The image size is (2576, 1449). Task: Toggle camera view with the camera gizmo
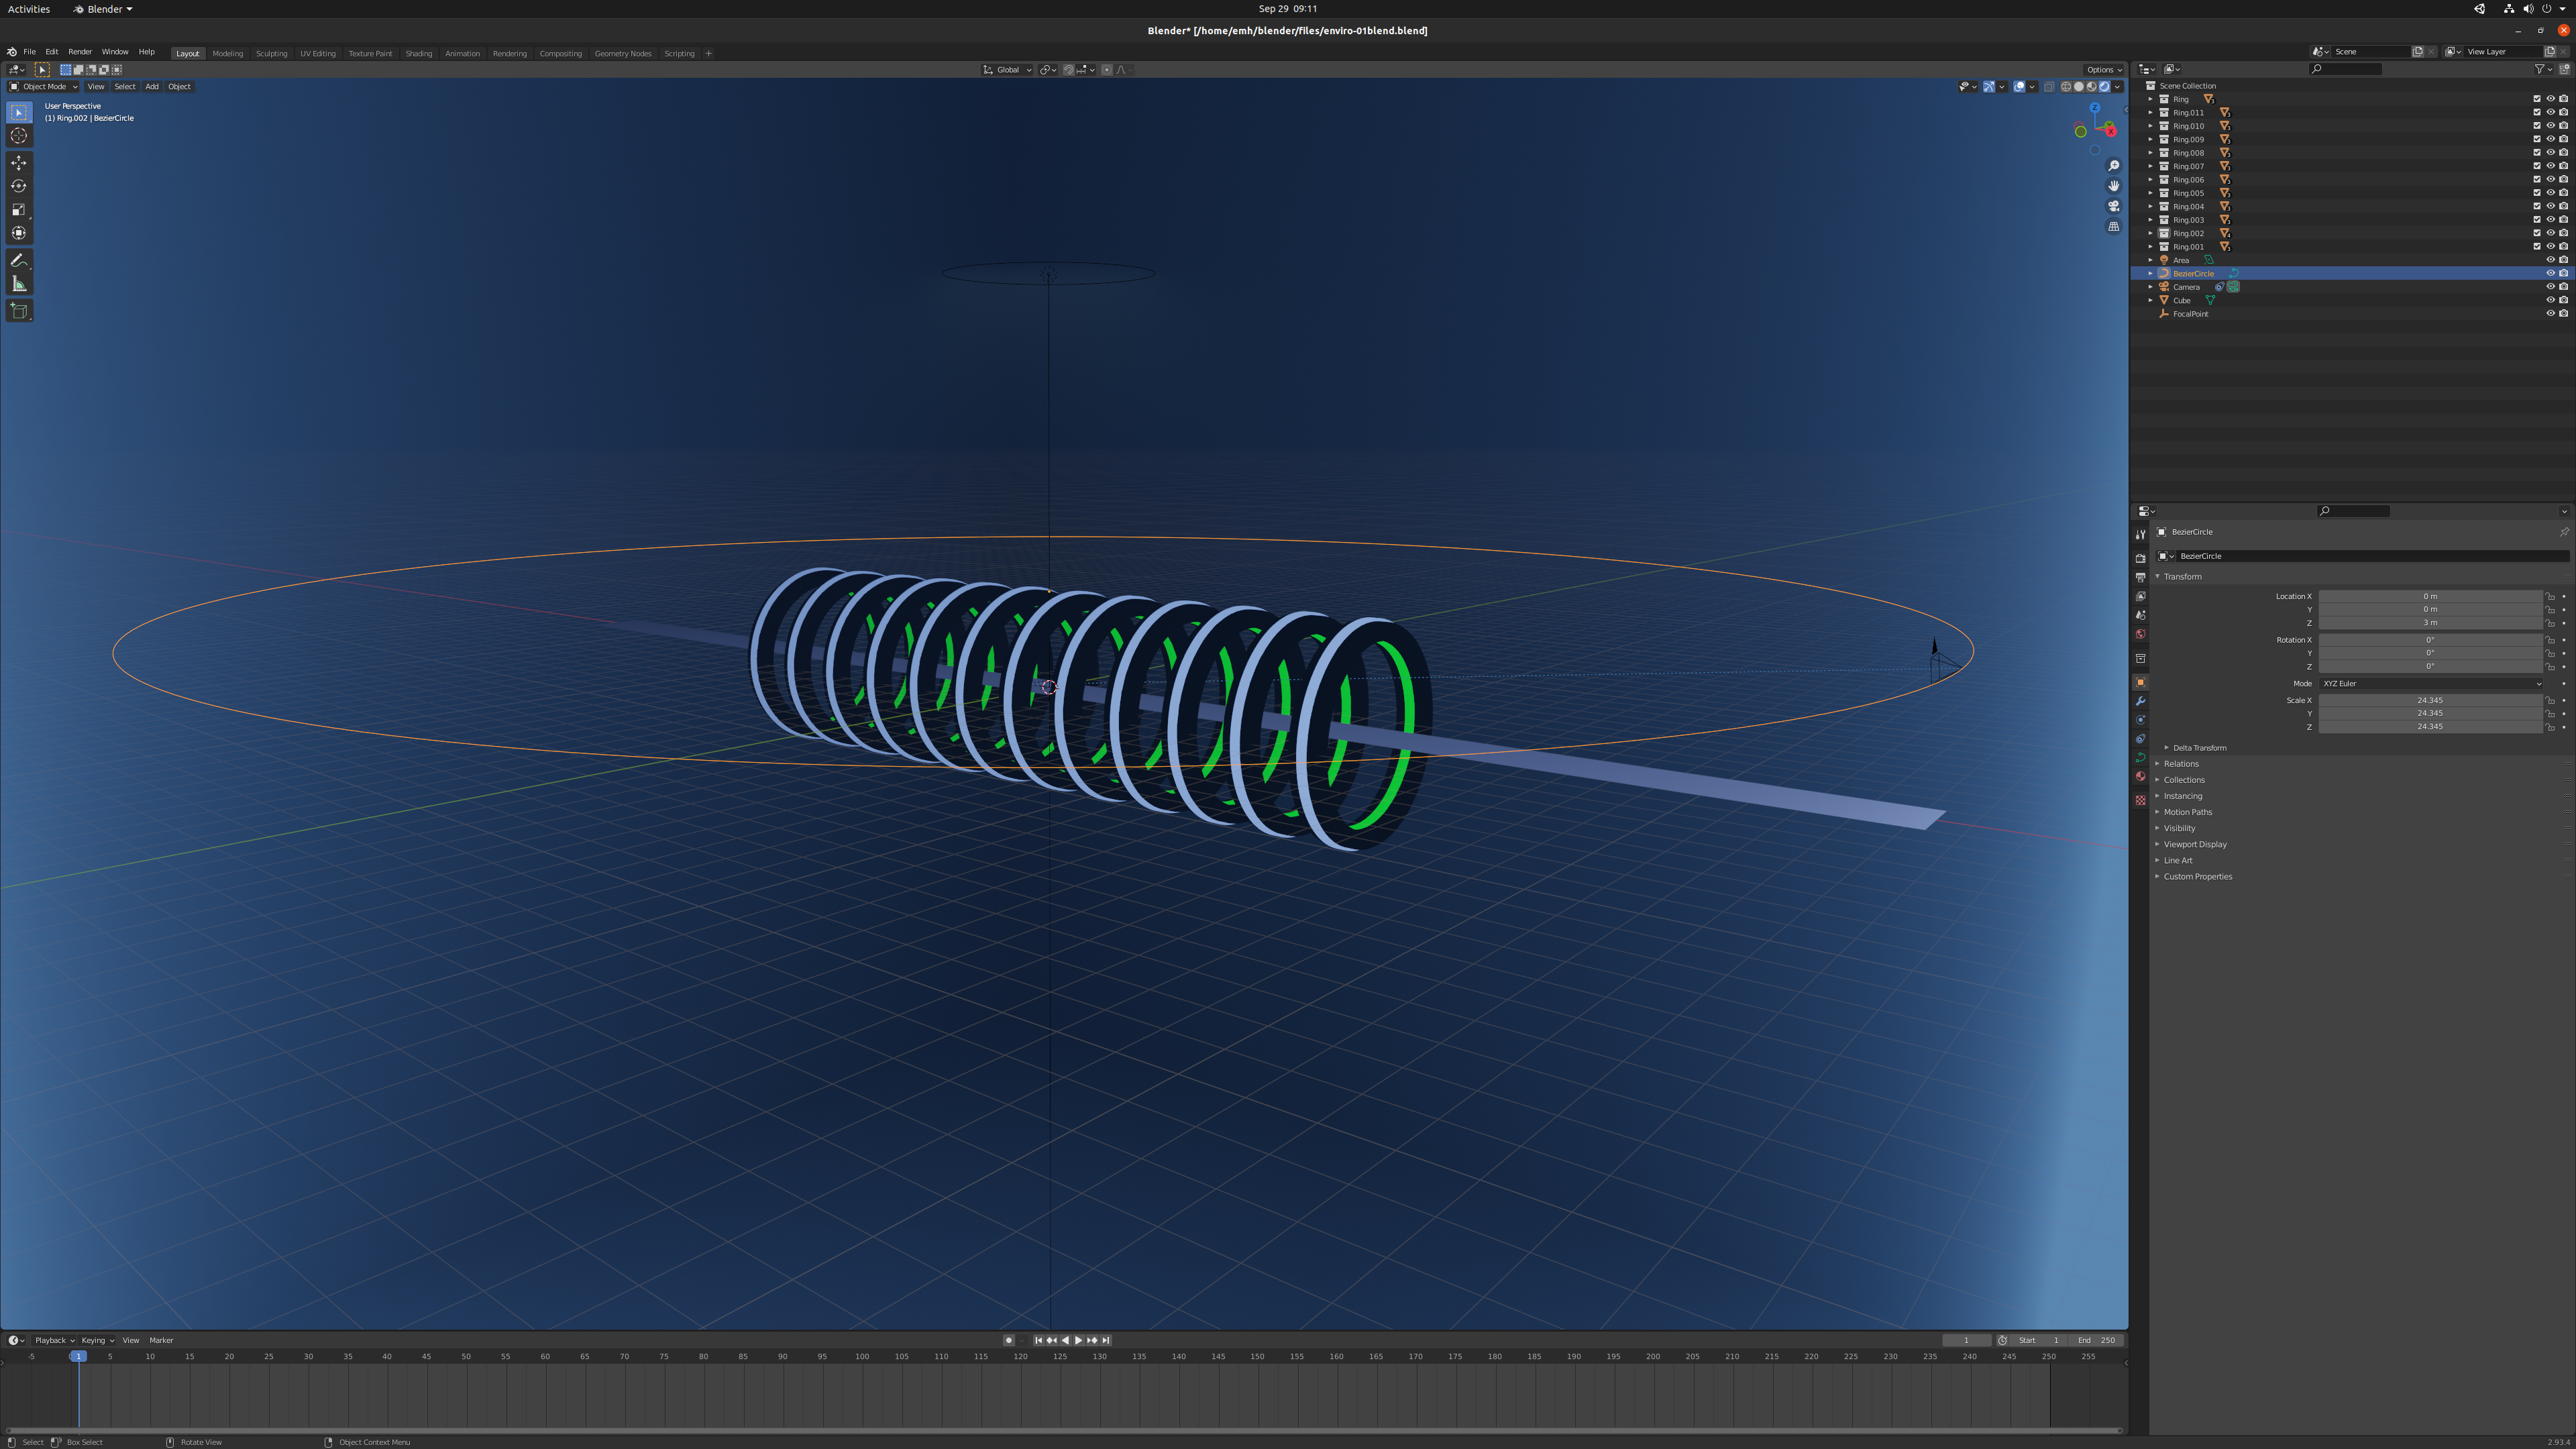2113,206
